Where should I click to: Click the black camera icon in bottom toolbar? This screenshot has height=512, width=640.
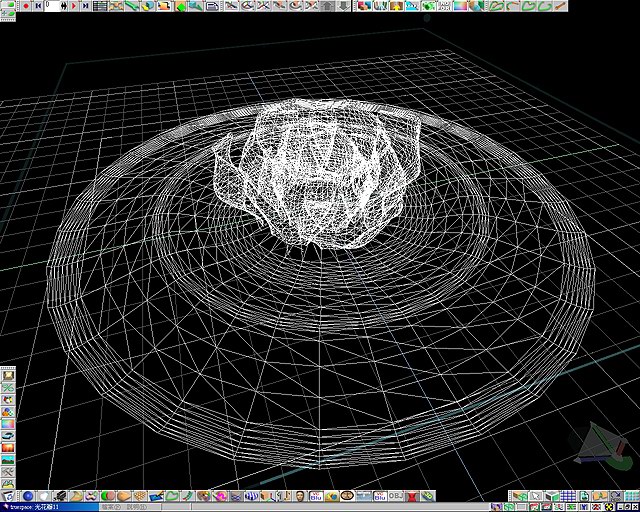[59, 496]
